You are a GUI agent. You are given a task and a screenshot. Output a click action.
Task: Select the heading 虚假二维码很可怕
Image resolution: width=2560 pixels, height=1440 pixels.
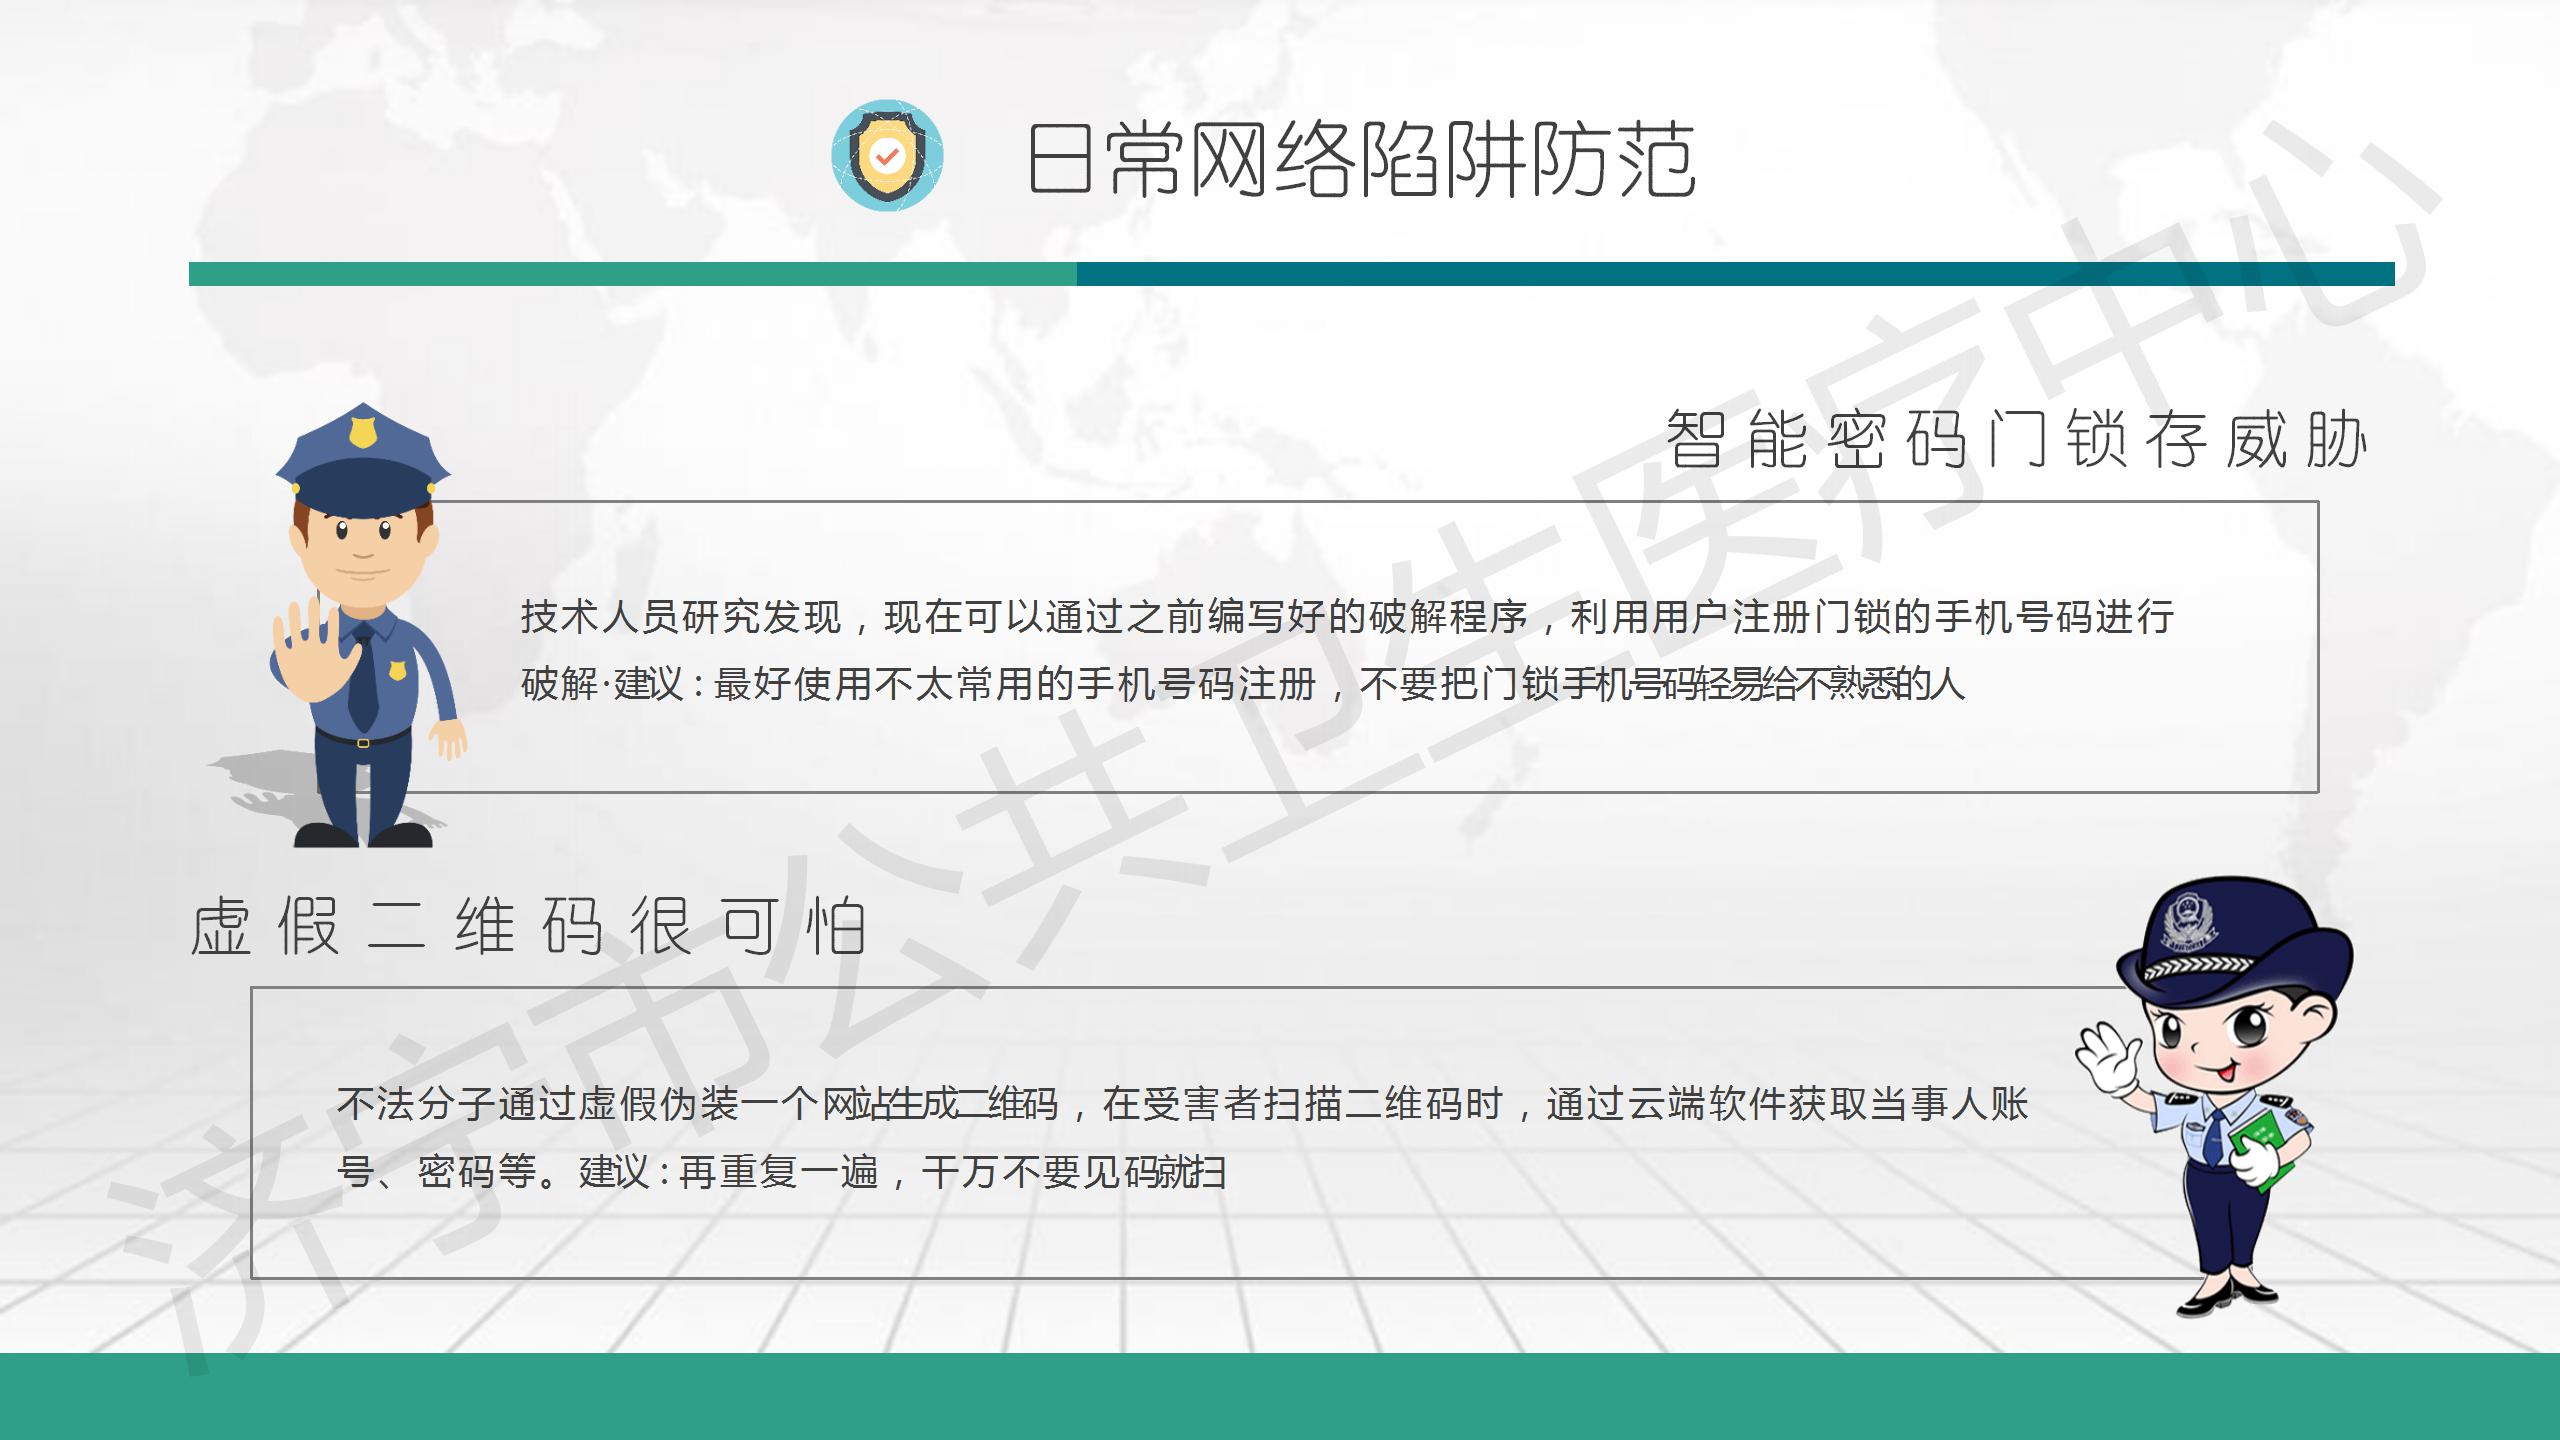[x=527, y=926]
